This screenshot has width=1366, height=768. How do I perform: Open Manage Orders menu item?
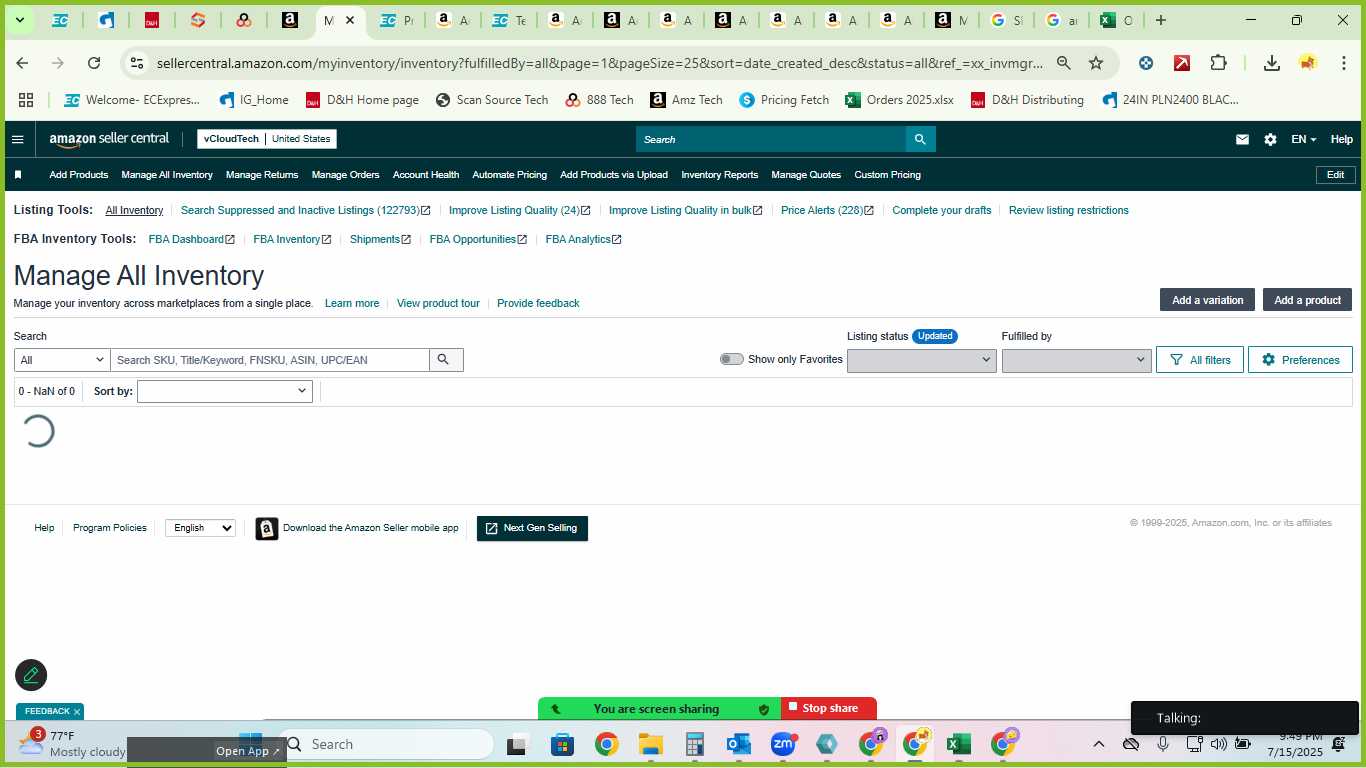[x=345, y=175]
